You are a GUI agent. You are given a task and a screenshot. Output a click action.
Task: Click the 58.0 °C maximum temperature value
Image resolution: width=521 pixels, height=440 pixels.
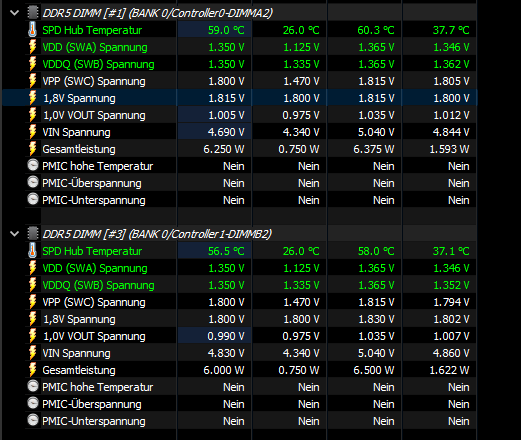point(376,251)
